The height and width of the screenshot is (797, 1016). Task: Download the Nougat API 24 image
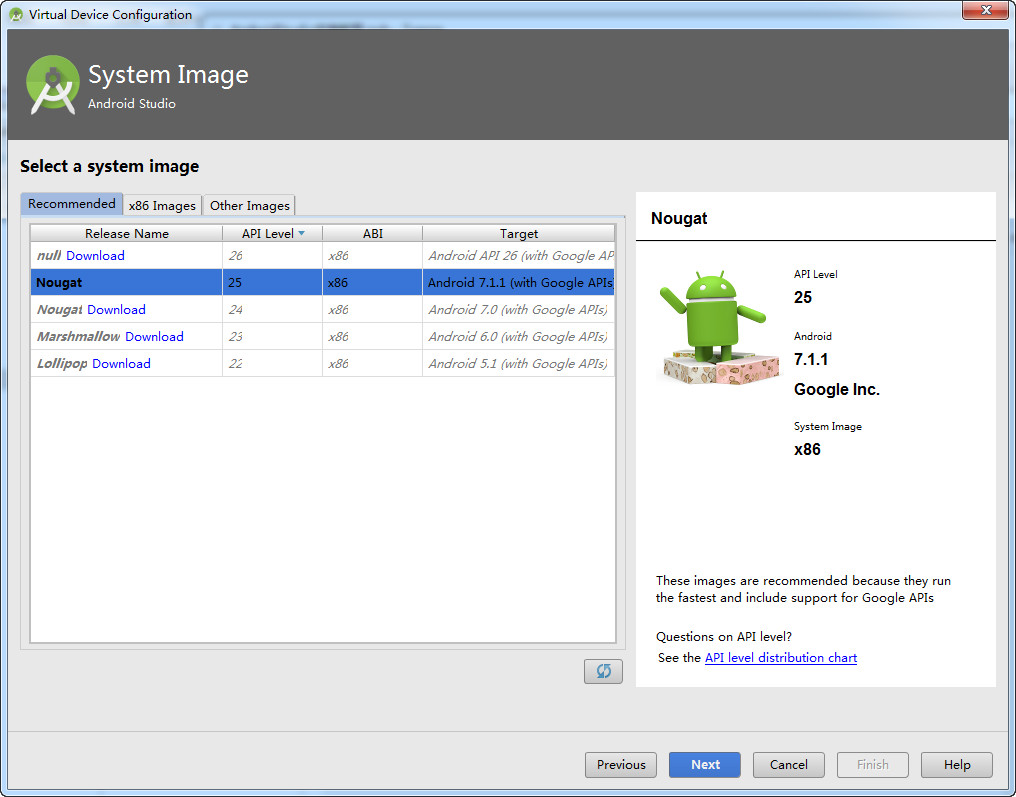coord(117,310)
